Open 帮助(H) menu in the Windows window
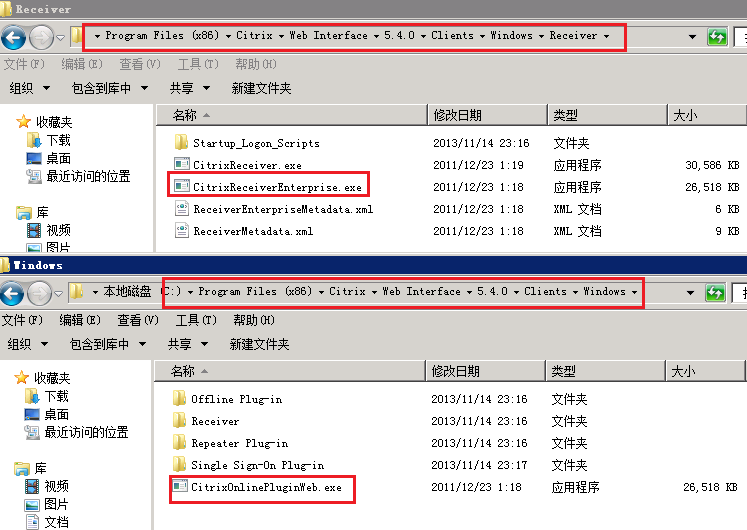Viewport: 747px width, 530px height. pos(254,320)
